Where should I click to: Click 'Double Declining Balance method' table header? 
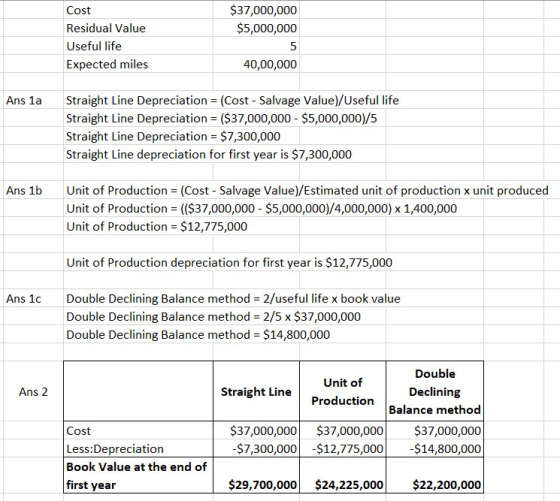click(x=435, y=392)
